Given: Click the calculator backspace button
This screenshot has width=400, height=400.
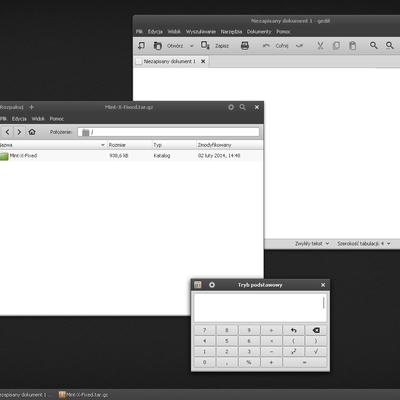Looking at the screenshot, I should [316, 330].
